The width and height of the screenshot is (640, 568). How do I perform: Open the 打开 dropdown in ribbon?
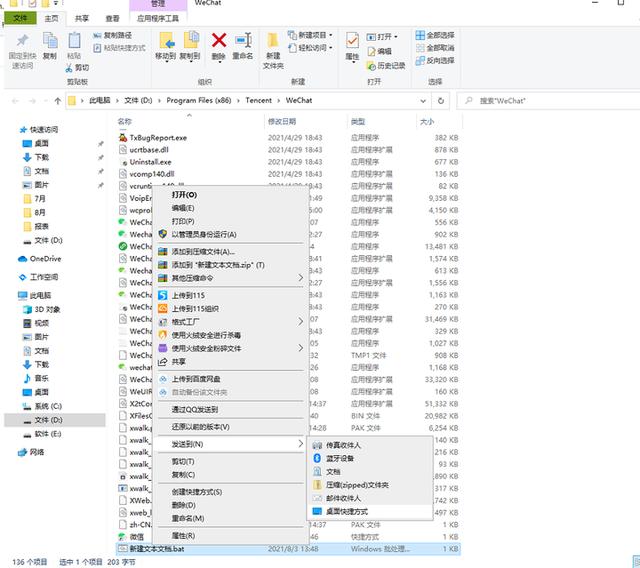(382, 37)
